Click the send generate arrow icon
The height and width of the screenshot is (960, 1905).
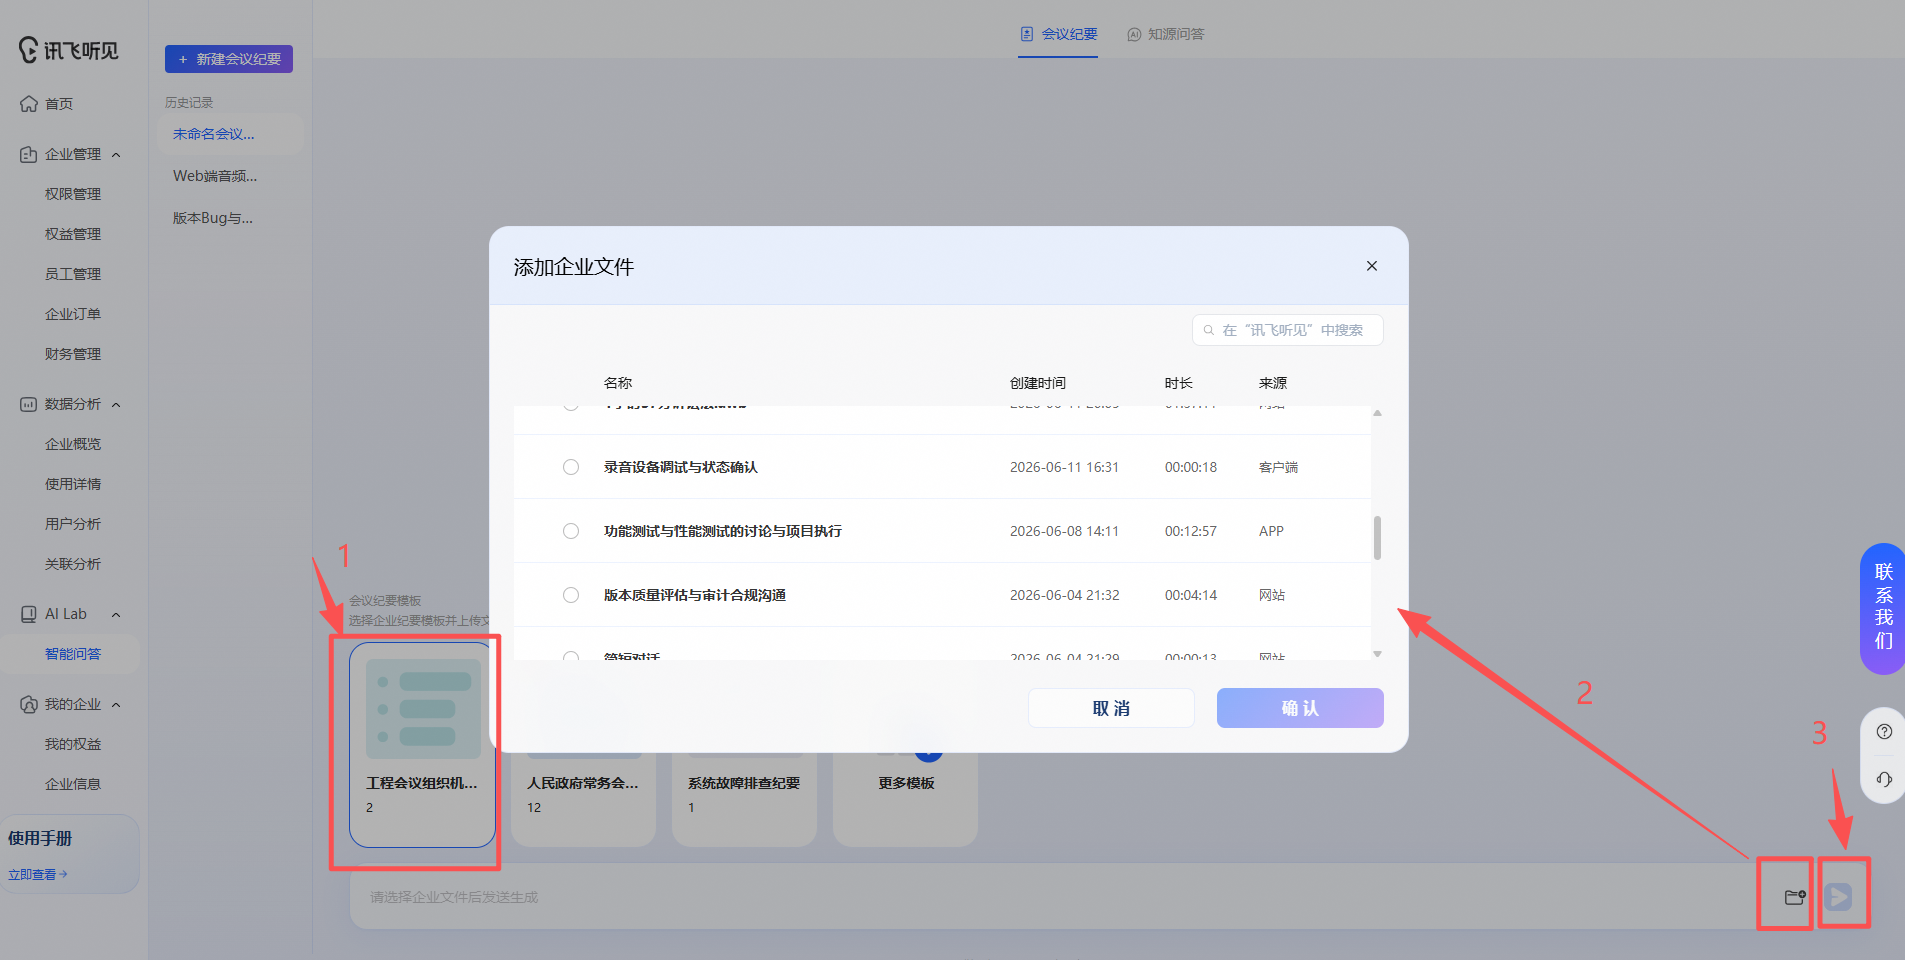[1838, 896]
